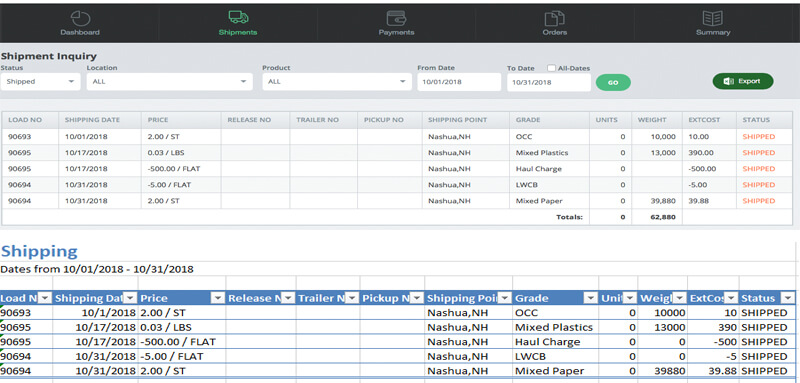Click weight 39,880 in inquiry table
This screenshot has width=800, height=383.
[663, 201]
